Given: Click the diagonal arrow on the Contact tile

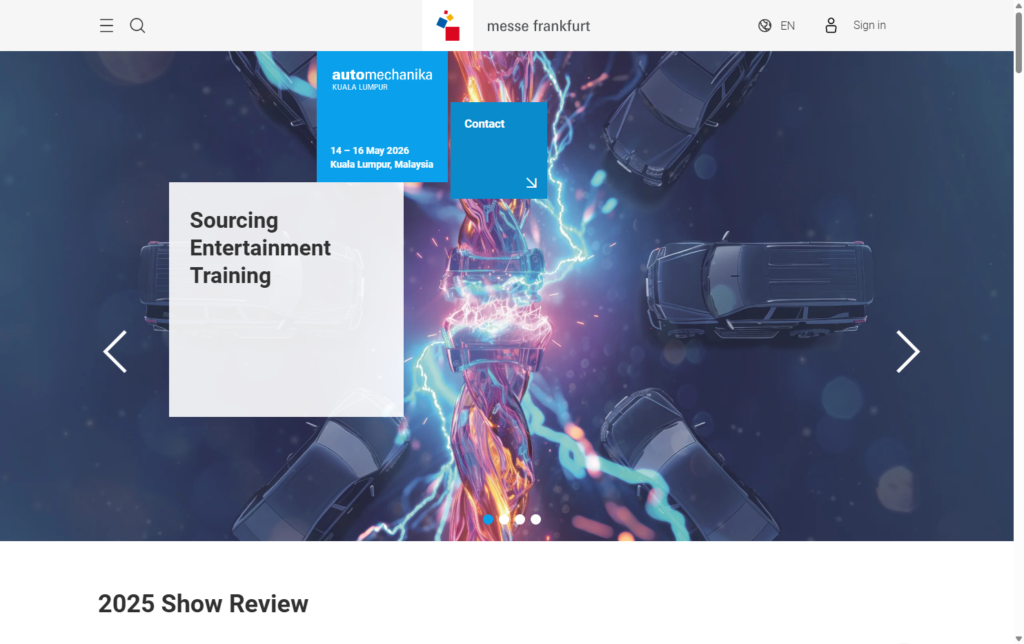Looking at the screenshot, I should tap(531, 182).
